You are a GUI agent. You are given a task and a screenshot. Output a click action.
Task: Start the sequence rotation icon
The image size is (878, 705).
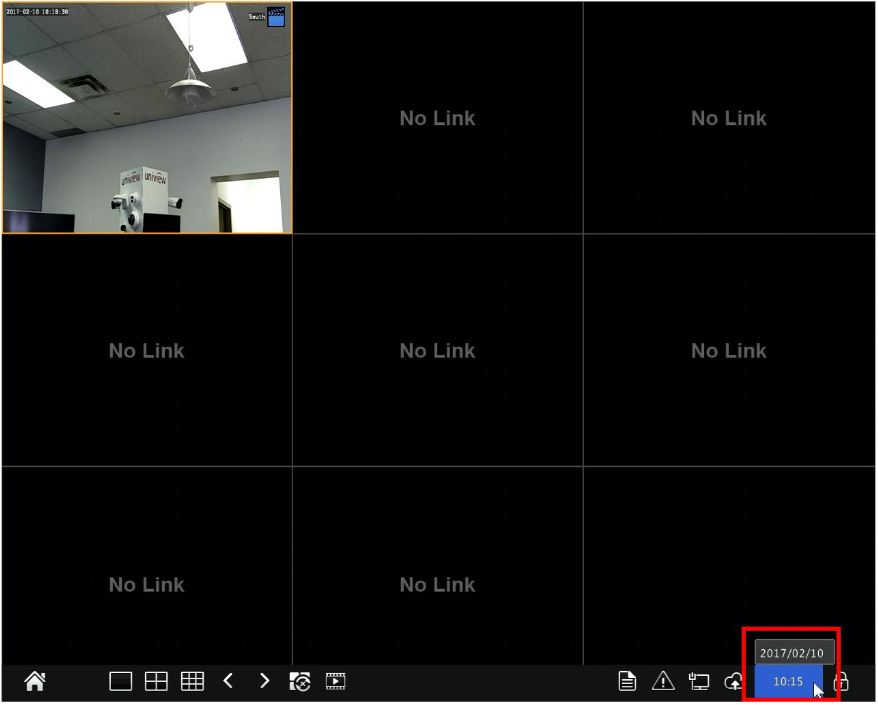click(299, 682)
